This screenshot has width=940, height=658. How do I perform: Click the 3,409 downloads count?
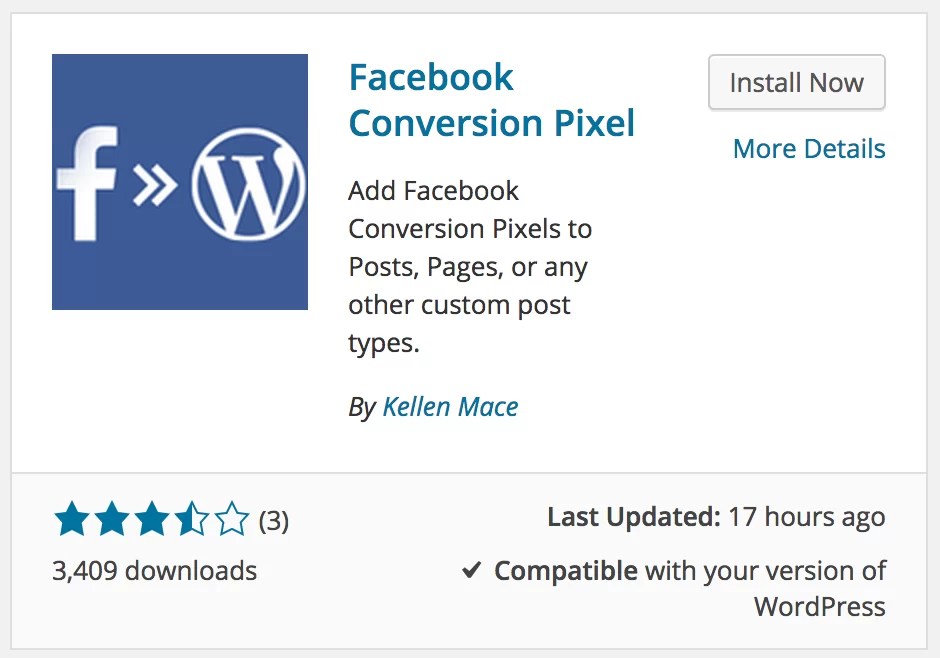coord(154,571)
